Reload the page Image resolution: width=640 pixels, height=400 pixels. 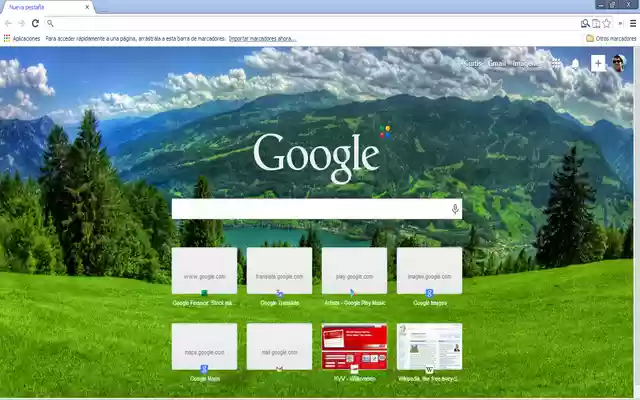(36, 23)
